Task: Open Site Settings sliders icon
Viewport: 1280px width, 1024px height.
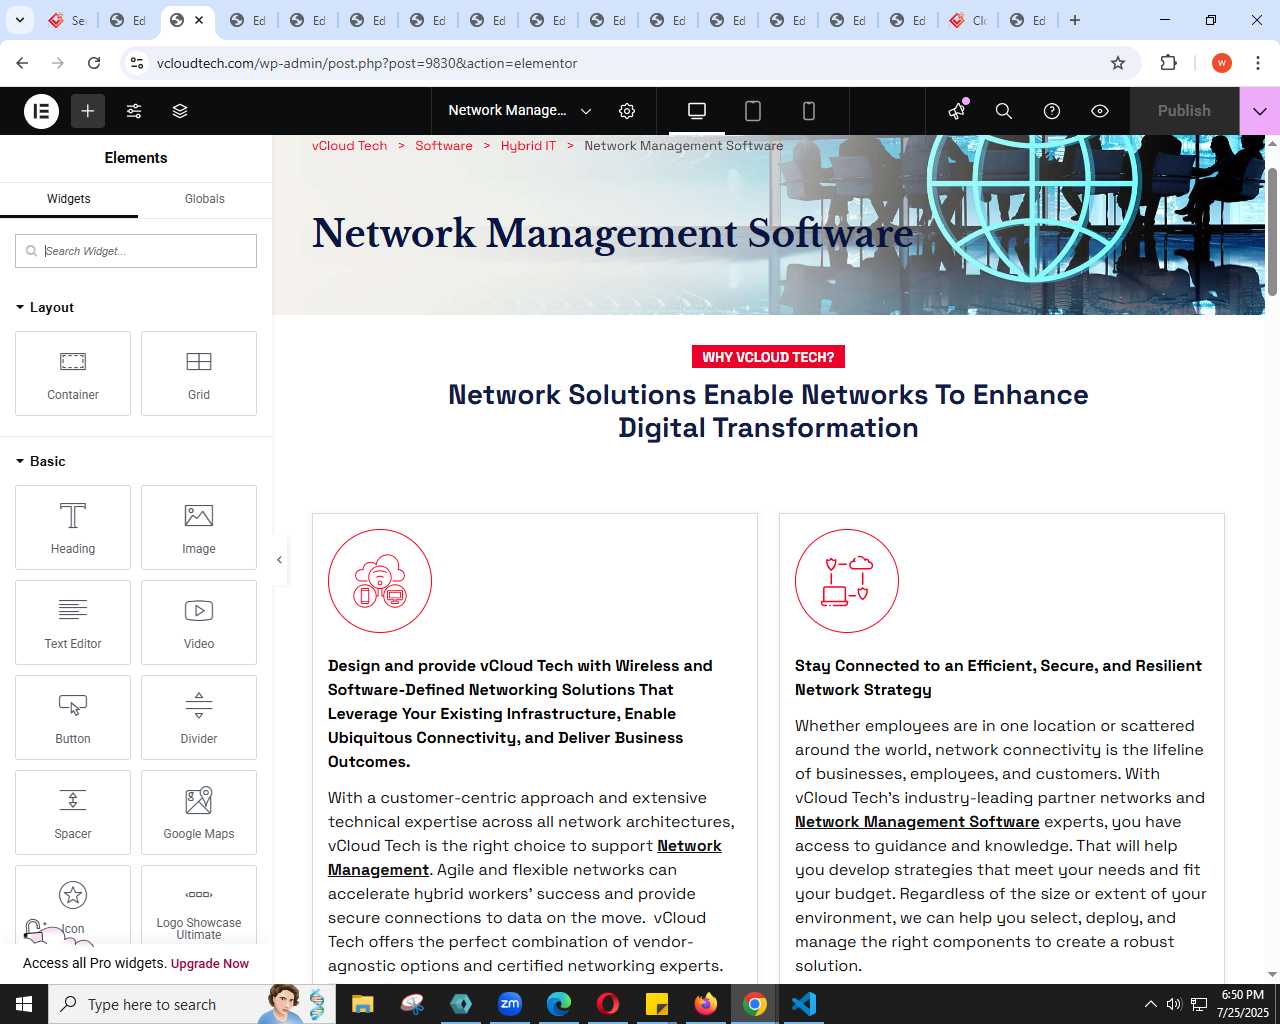Action: tap(134, 111)
